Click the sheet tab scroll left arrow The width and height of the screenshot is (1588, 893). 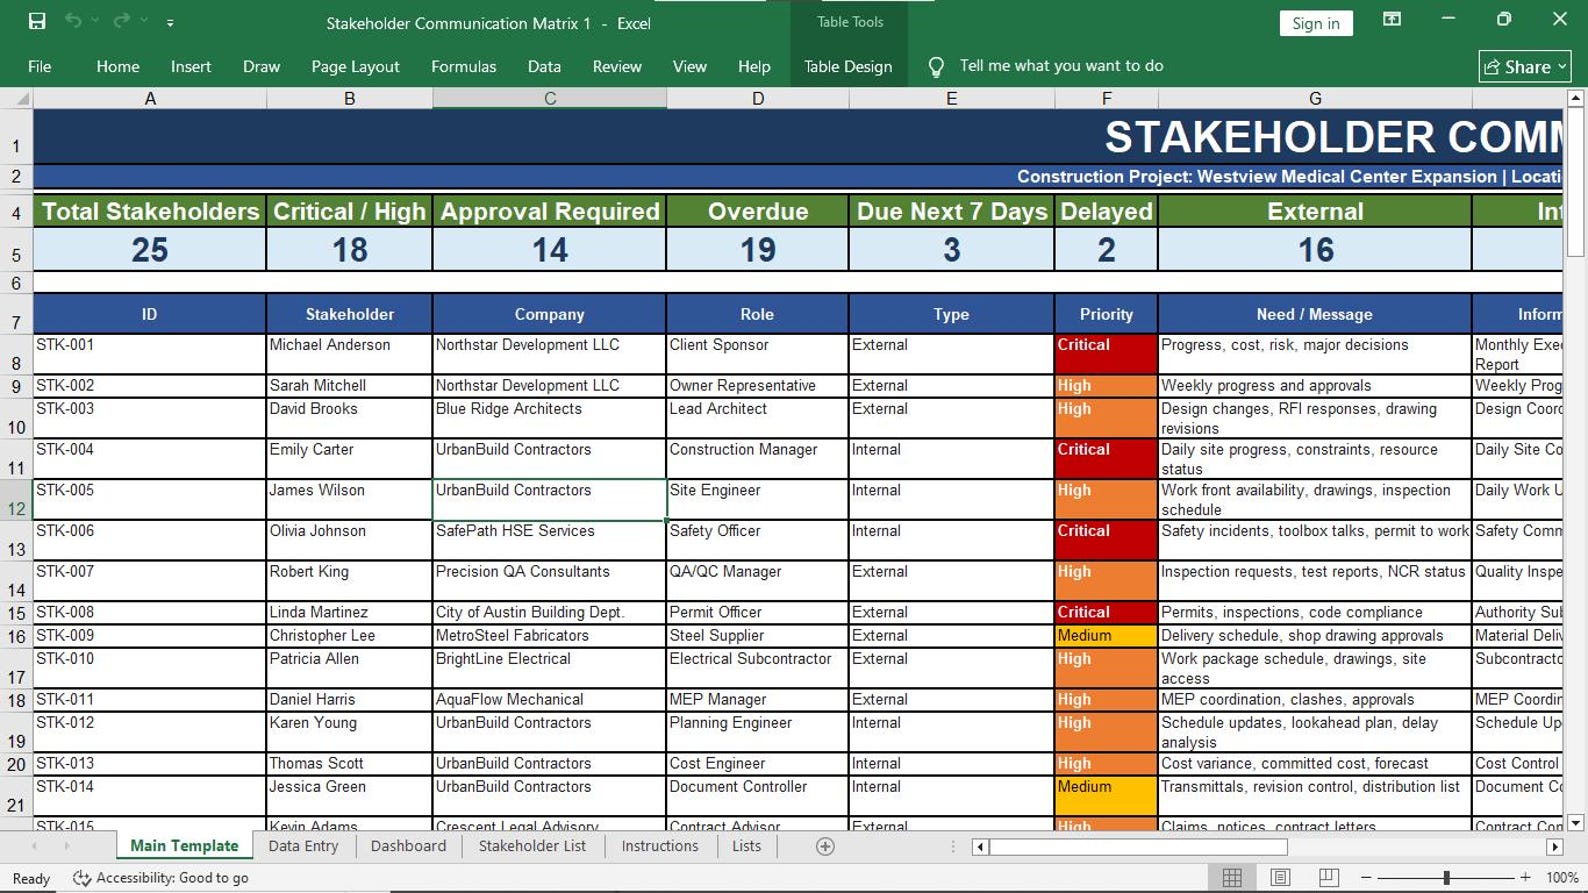[35, 847]
